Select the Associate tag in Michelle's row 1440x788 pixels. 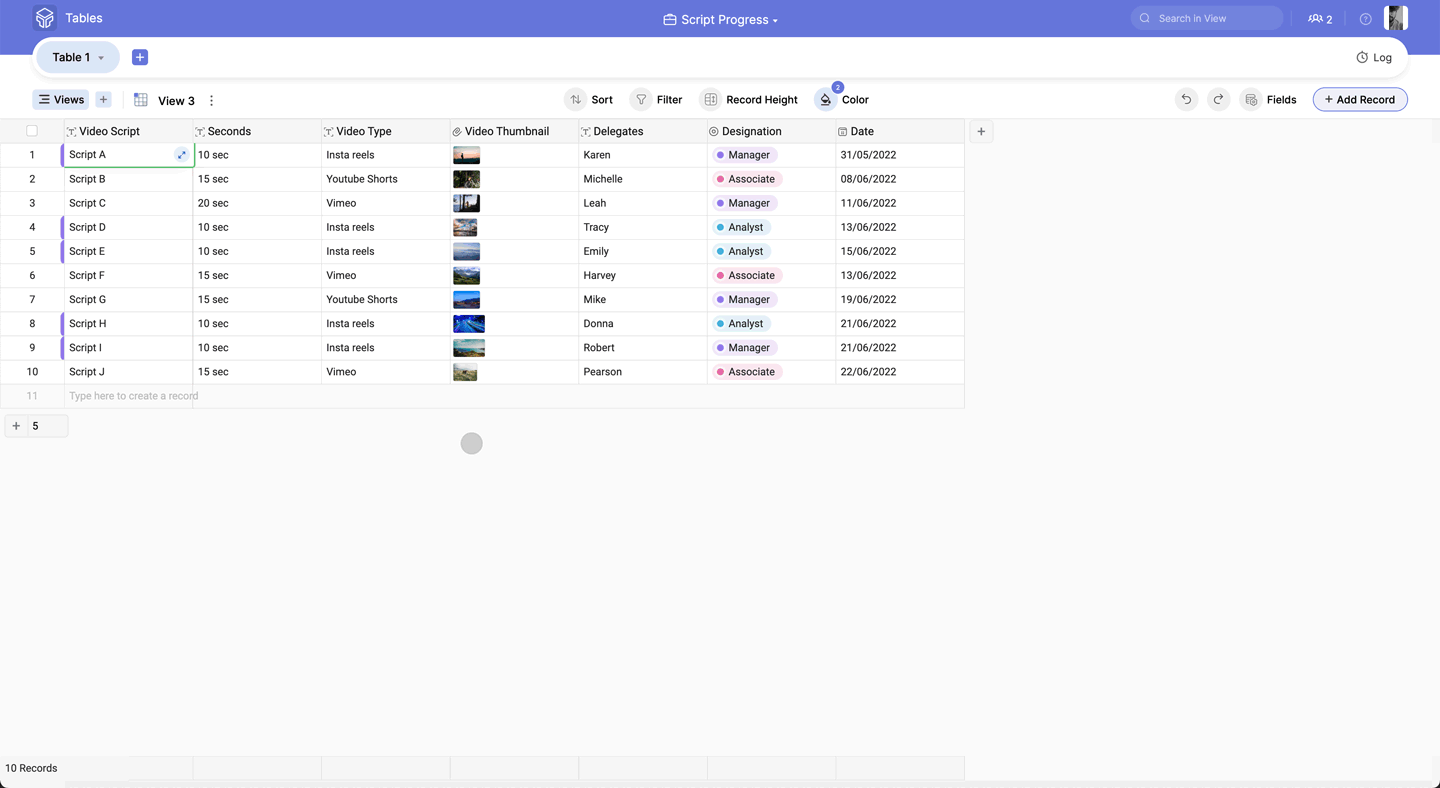pos(747,179)
